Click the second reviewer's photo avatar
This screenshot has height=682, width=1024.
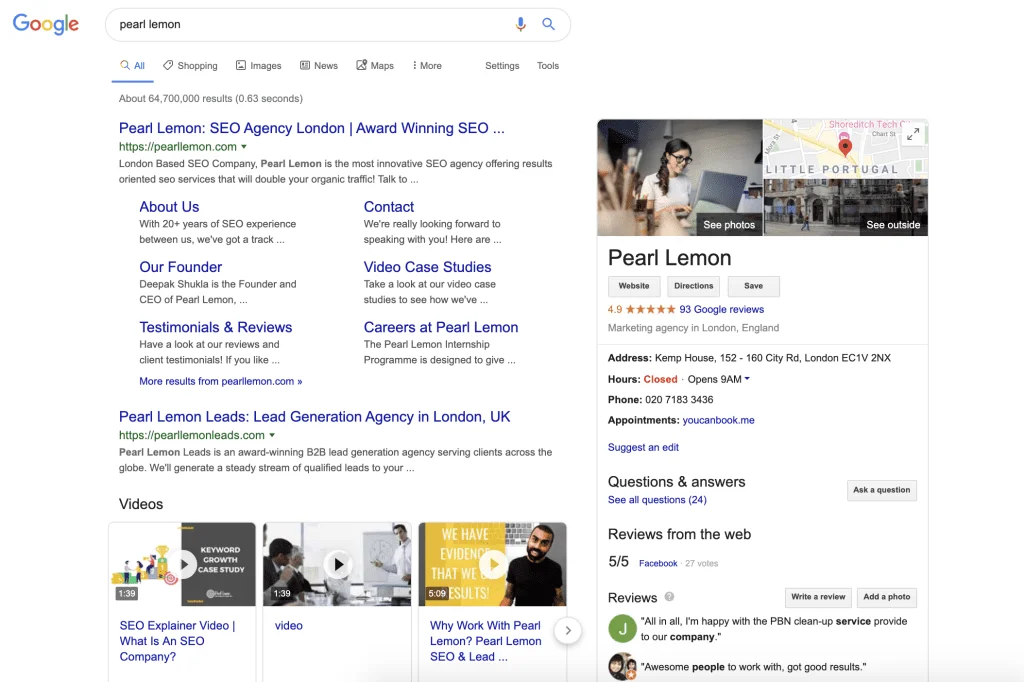pyautogui.click(x=622, y=666)
